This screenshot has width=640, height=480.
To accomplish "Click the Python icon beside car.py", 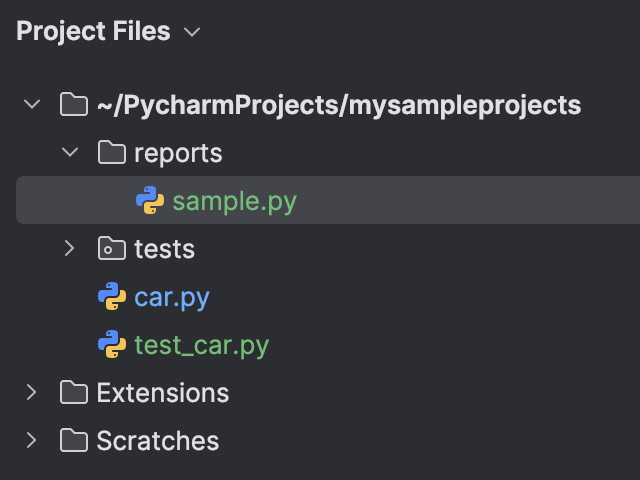I will pos(111,297).
